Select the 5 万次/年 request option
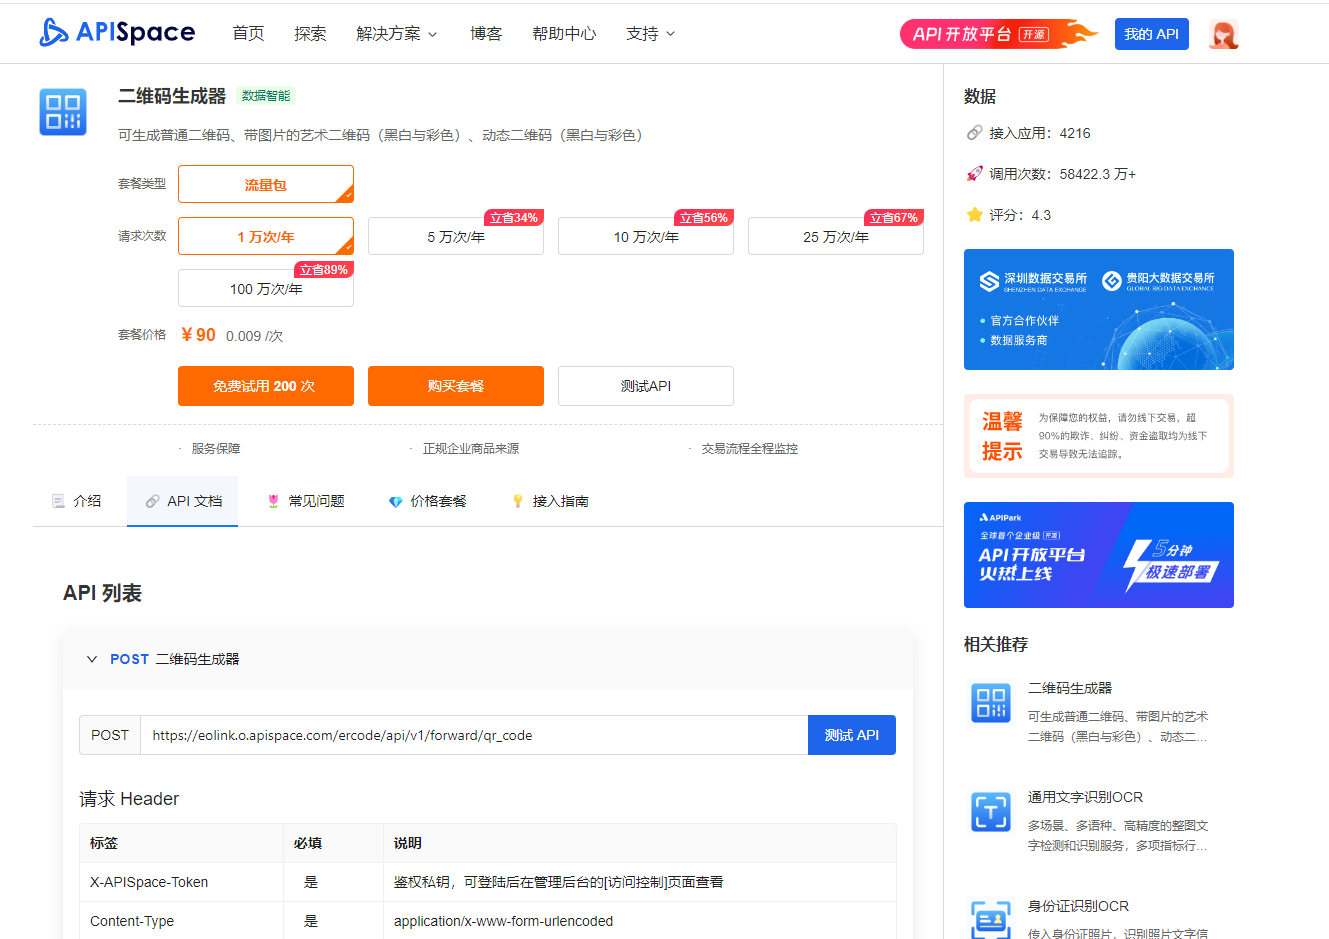Image resolution: width=1329 pixels, height=939 pixels. click(456, 236)
